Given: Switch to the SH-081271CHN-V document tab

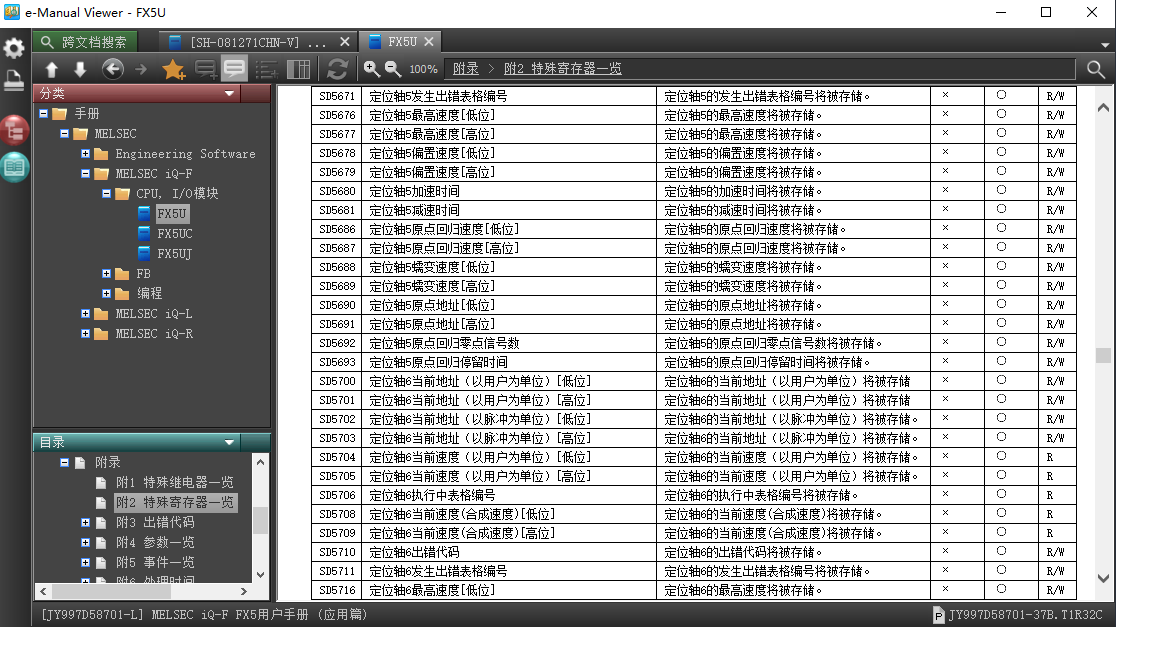Looking at the screenshot, I should pos(258,42).
